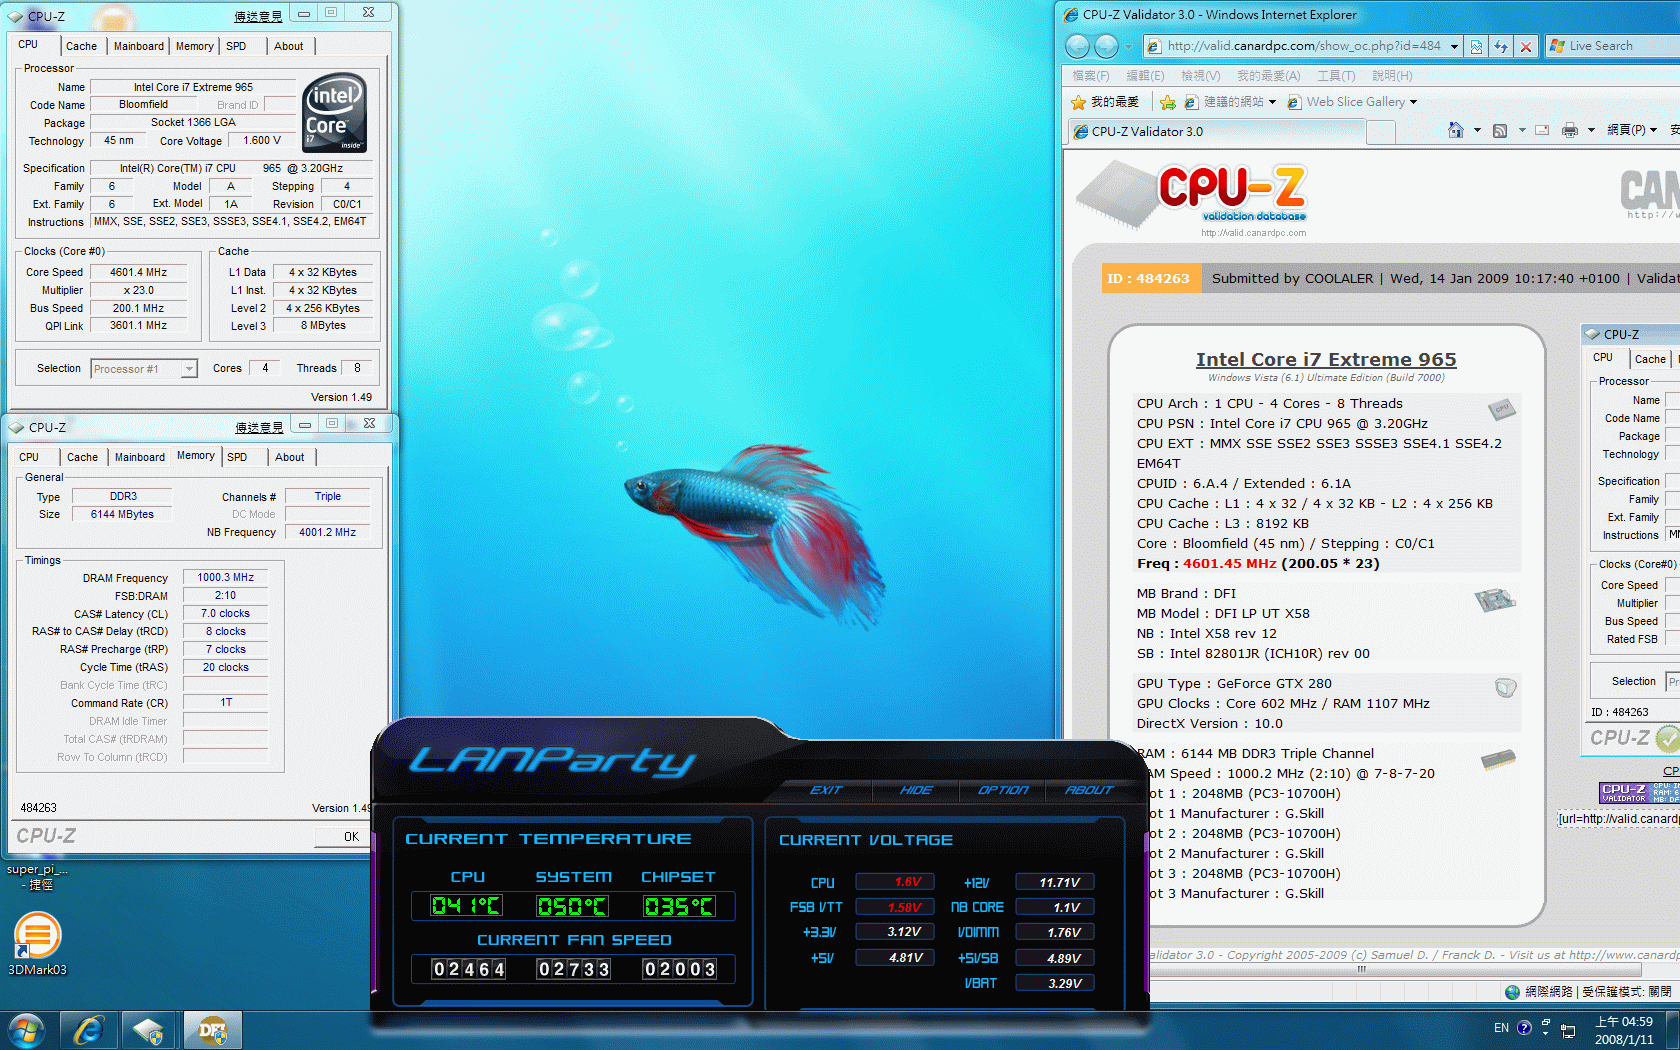Click the RSS feeds icon
This screenshot has width=1680, height=1050.
(x=1499, y=130)
